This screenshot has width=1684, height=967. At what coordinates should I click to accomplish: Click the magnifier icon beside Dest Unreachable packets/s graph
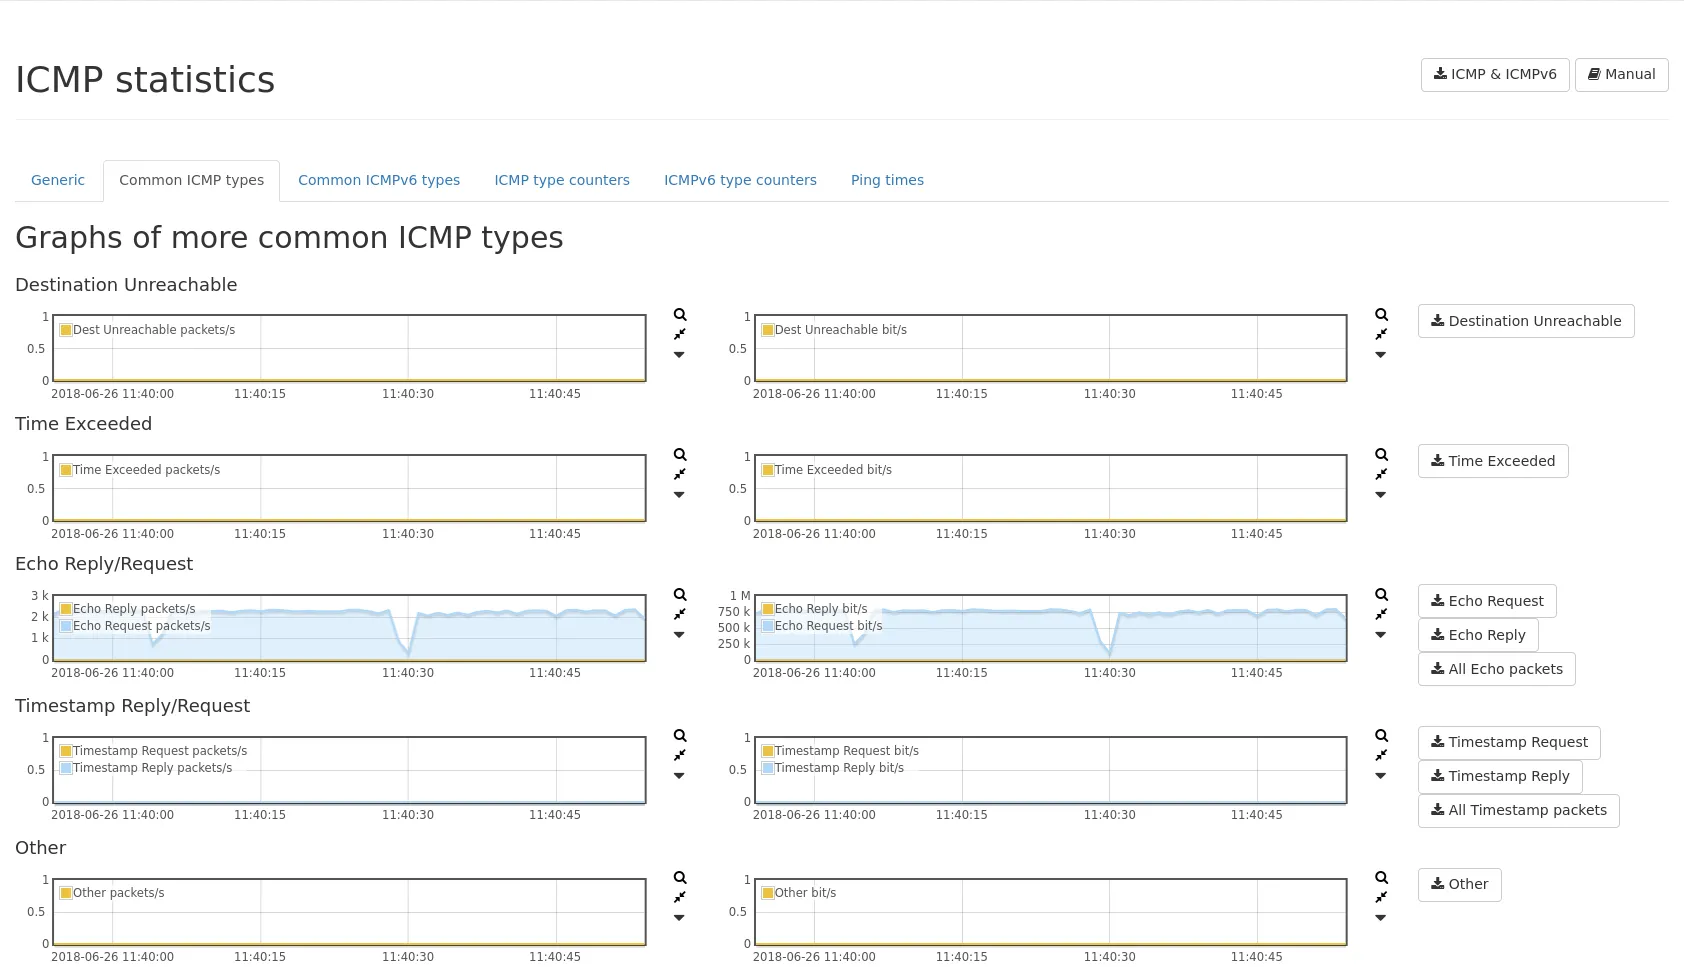680,315
